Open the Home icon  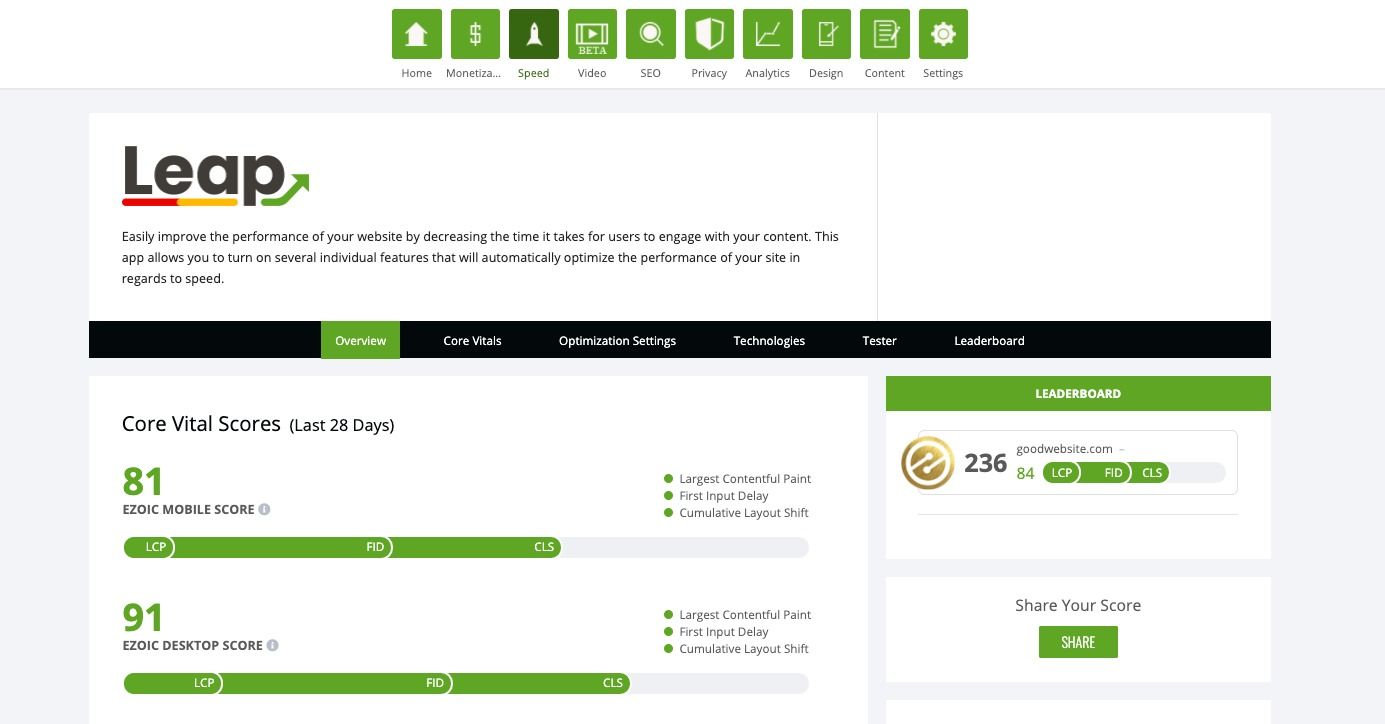[x=416, y=34]
